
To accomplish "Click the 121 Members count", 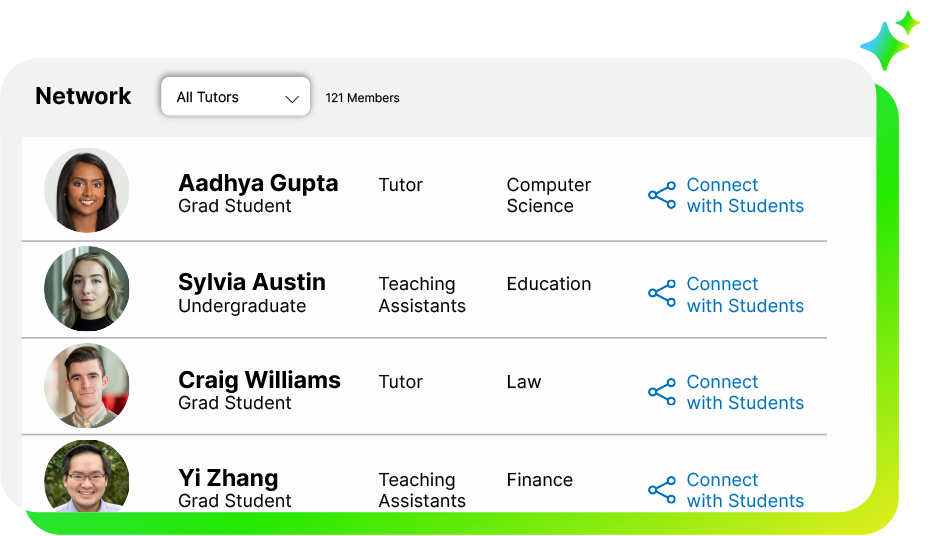I will pos(362,98).
